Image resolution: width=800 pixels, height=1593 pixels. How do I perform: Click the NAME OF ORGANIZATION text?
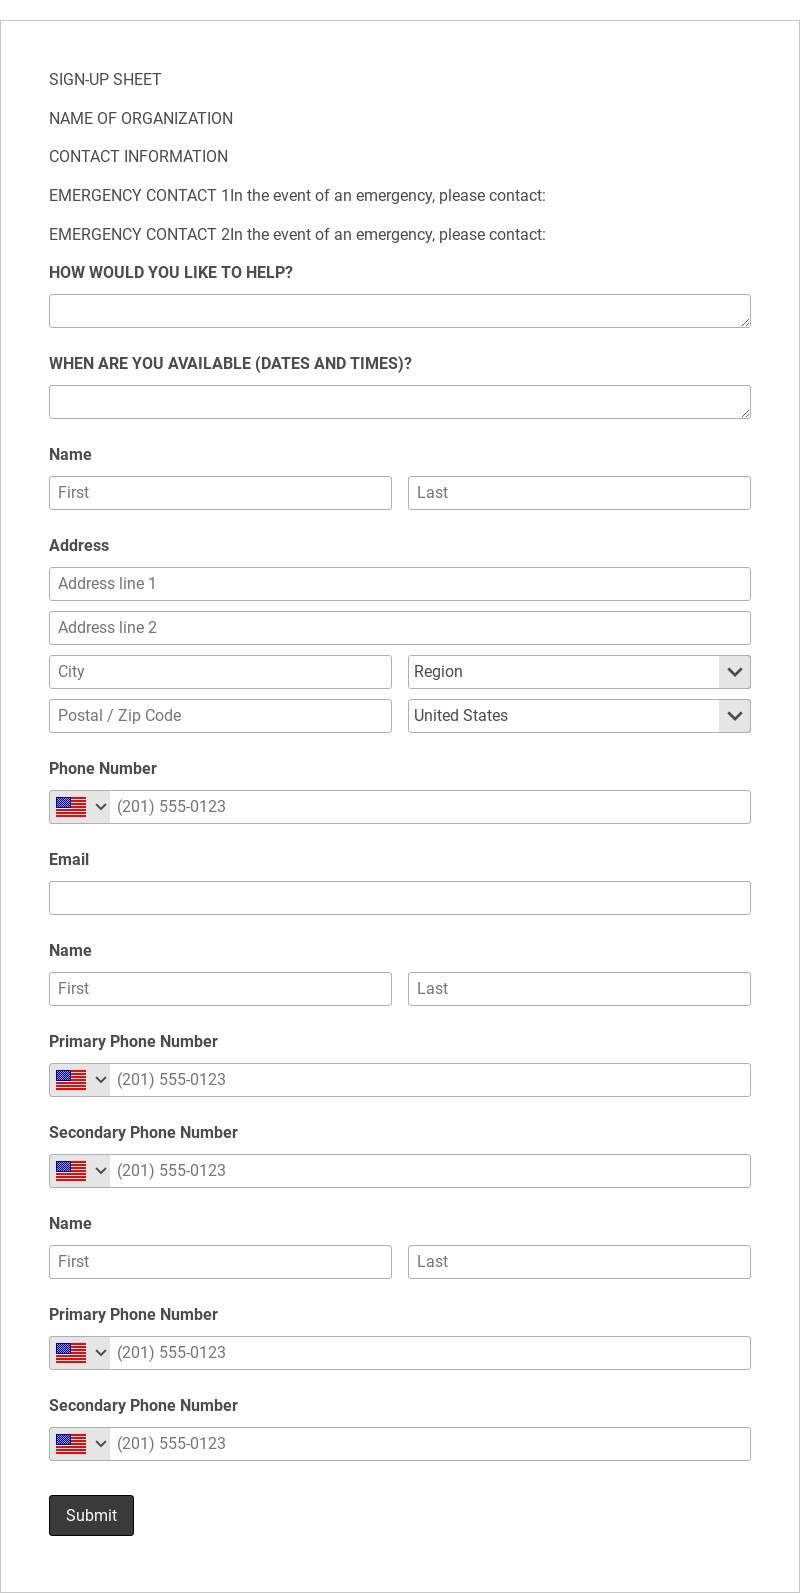(x=141, y=118)
